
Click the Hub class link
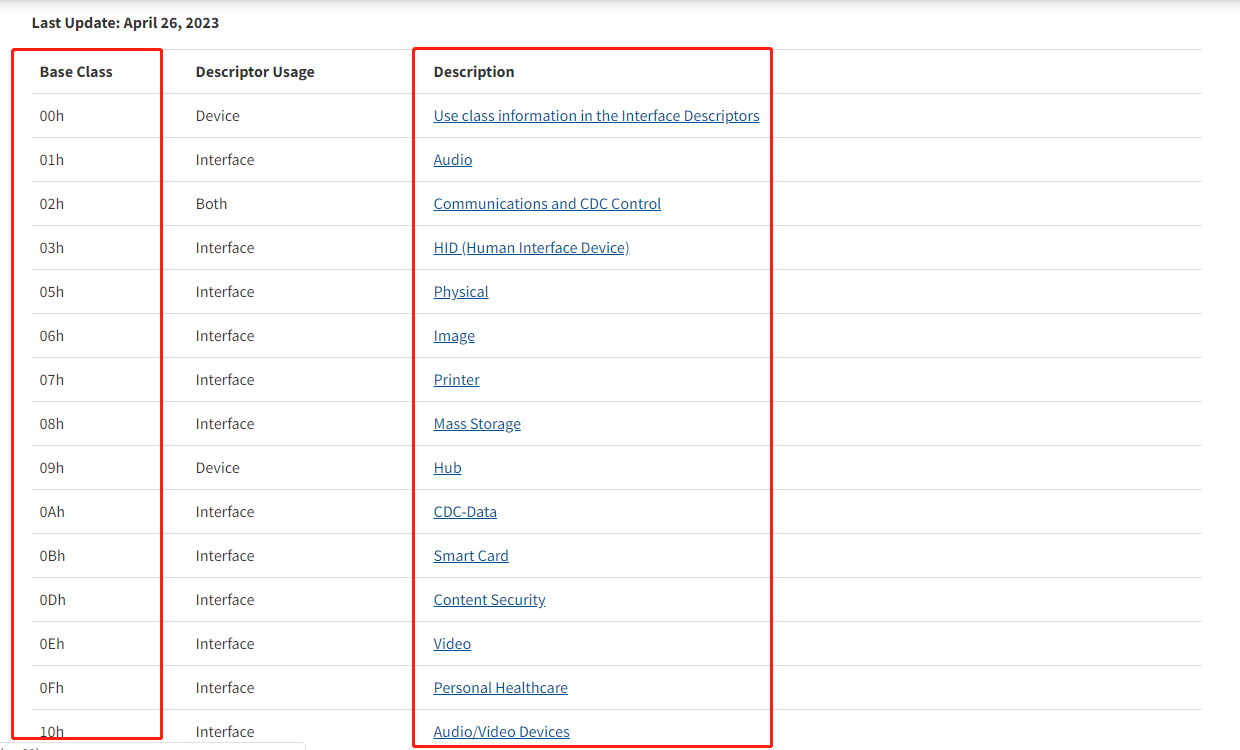(x=447, y=468)
